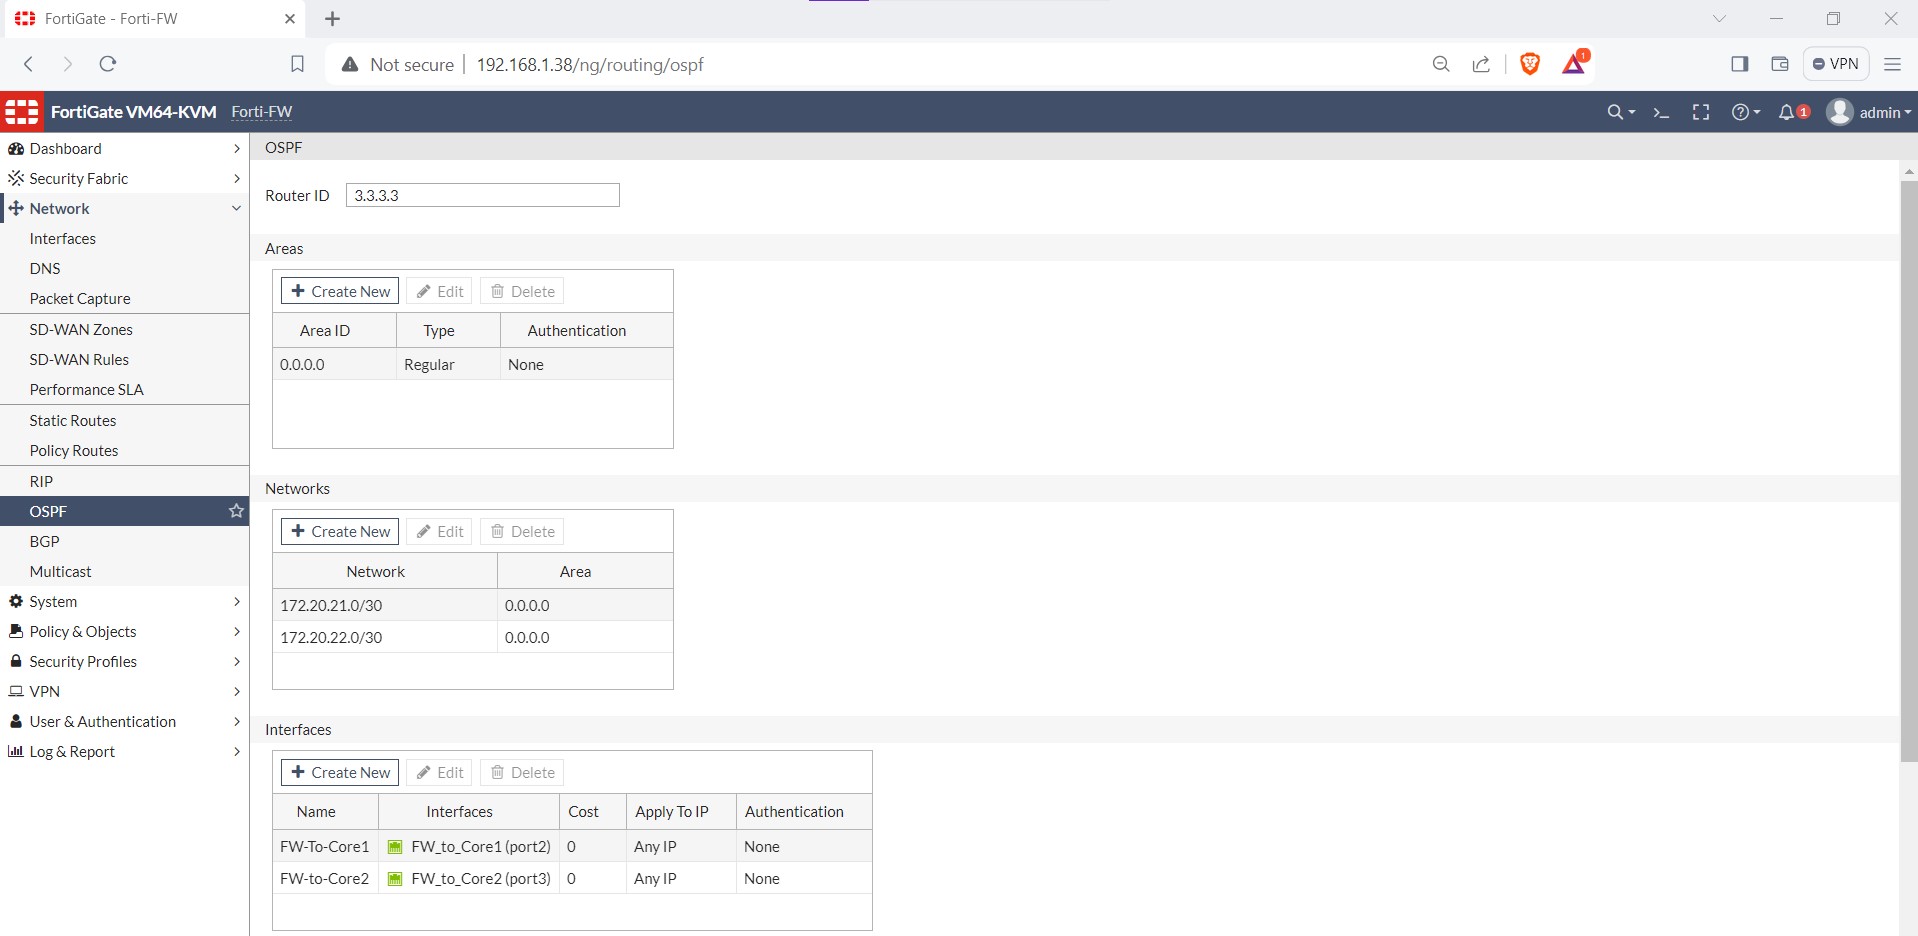Toggle the browser sidebar panel
1918x936 pixels.
click(x=1739, y=64)
